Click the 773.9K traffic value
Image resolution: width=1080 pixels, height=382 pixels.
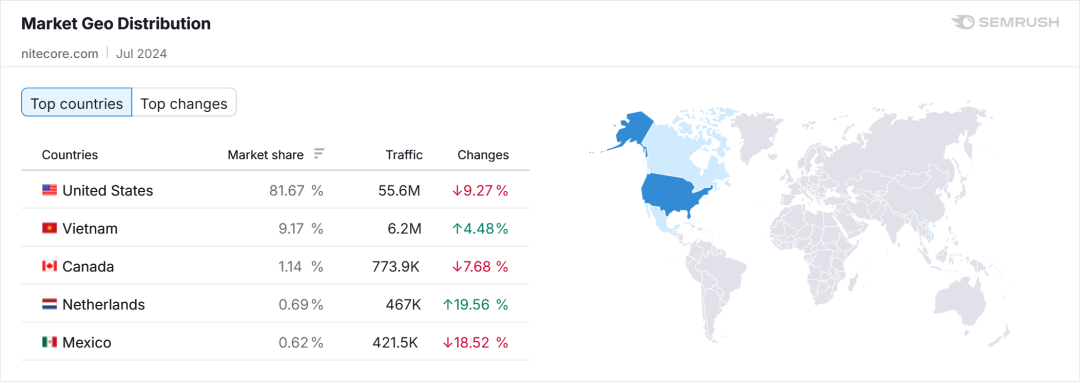coord(395,266)
